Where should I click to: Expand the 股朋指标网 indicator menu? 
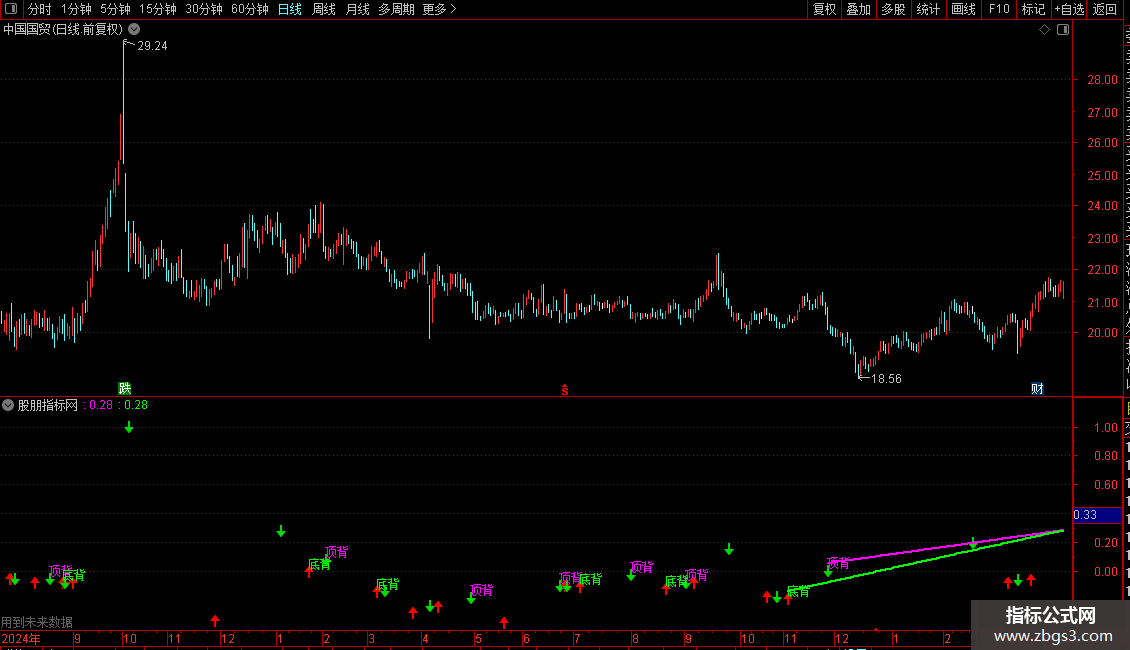[8, 405]
